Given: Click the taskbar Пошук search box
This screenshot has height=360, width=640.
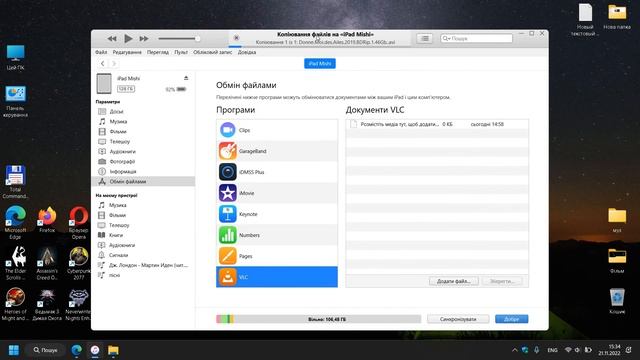Looking at the screenshot, I should [45, 350].
